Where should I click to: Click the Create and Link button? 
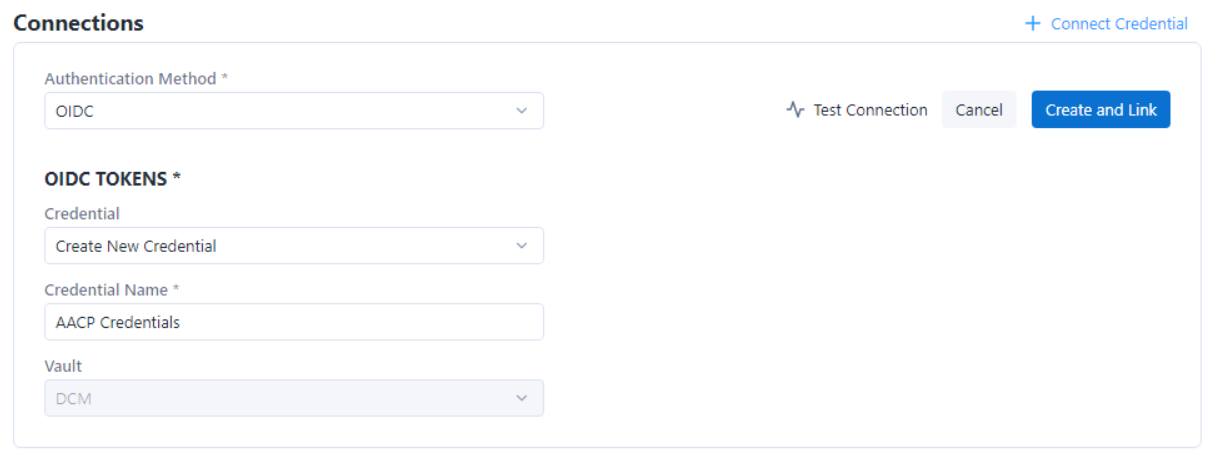click(1101, 110)
